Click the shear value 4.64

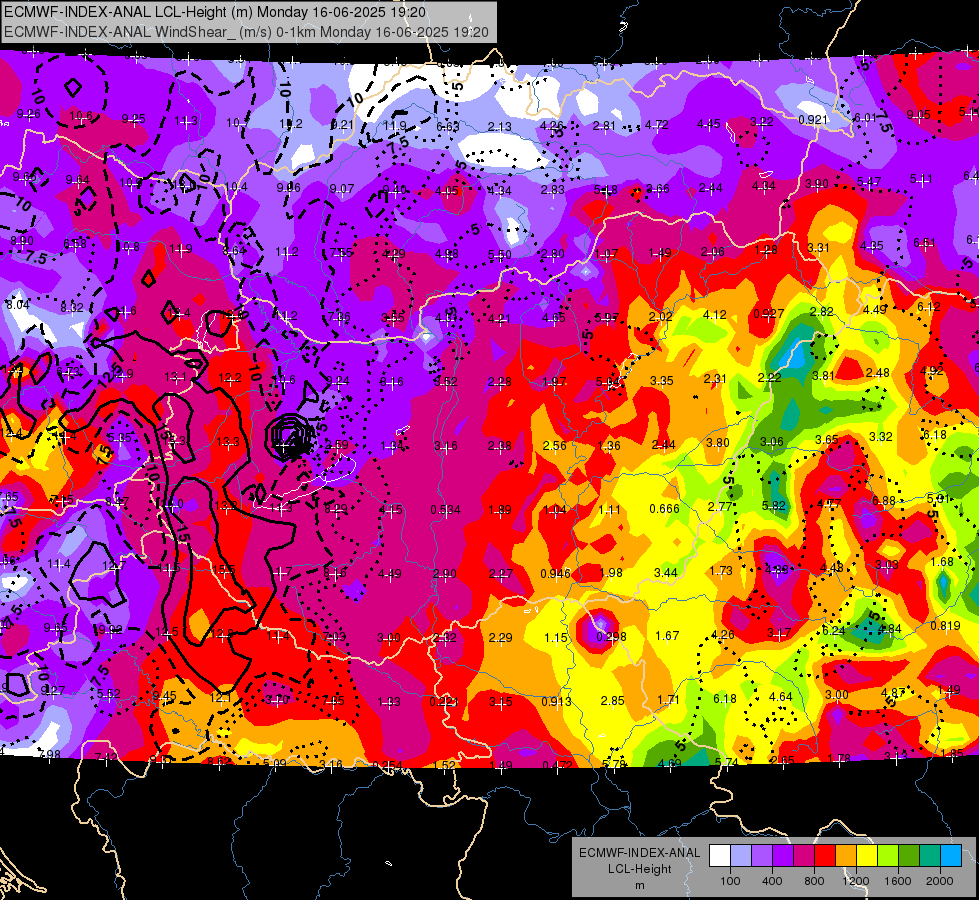780,696
